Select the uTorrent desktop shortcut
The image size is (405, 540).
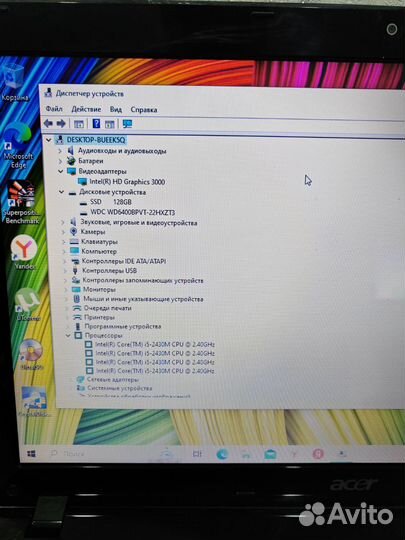tap(28, 304)
